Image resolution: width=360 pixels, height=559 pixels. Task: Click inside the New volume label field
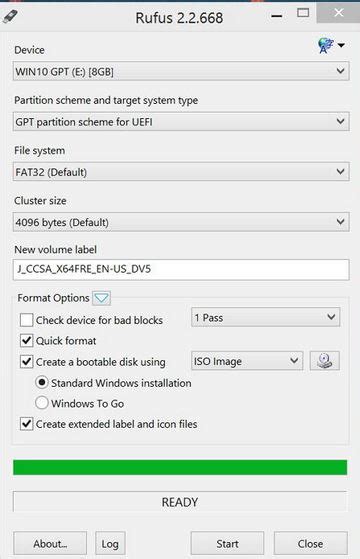tap(181, 269)
